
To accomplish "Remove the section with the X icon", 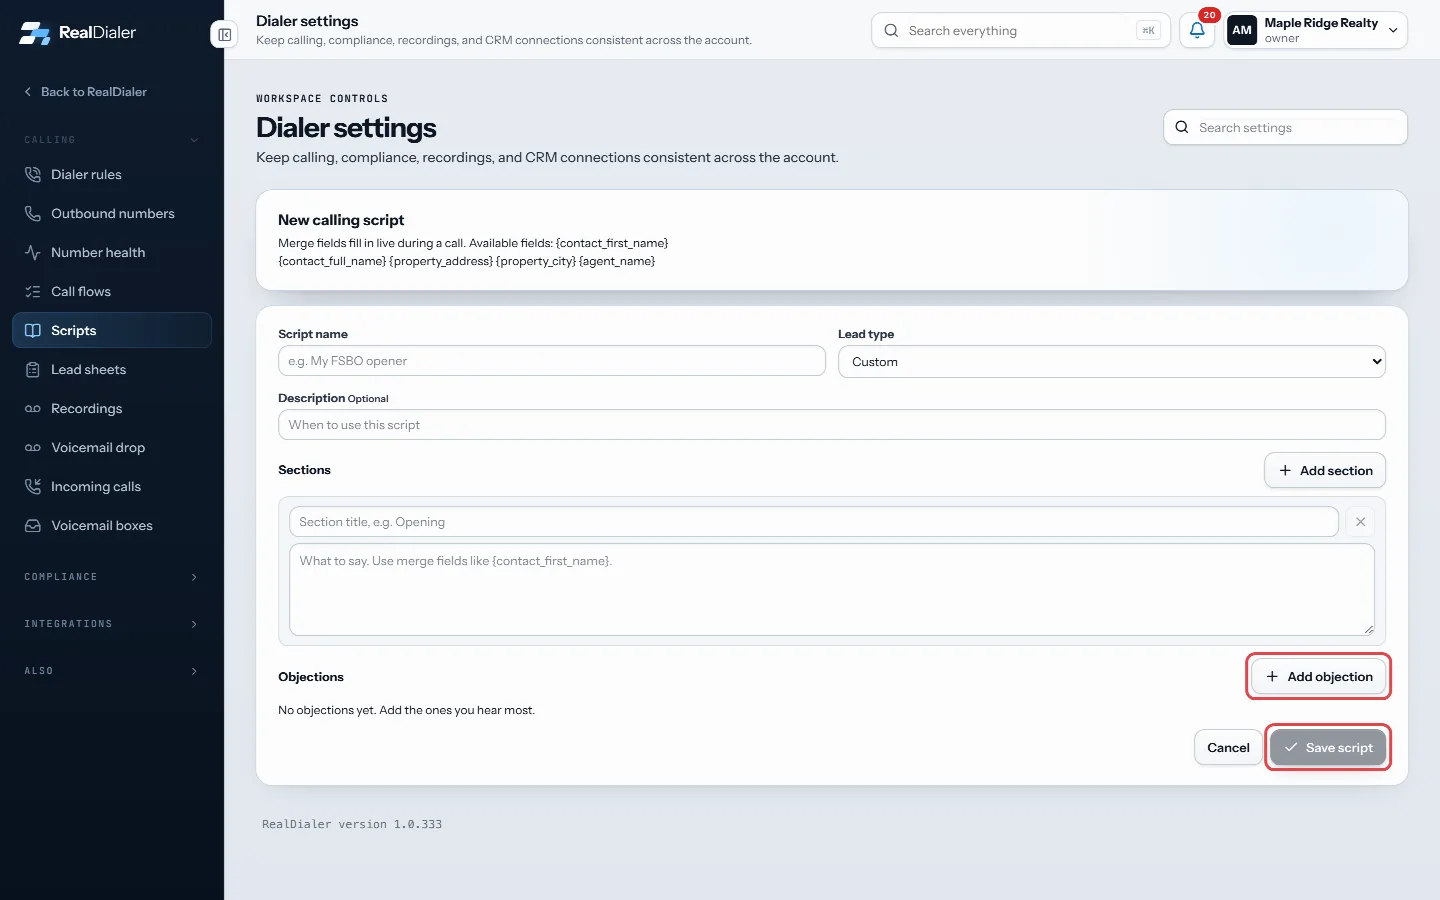I will tap(1360, 522).
